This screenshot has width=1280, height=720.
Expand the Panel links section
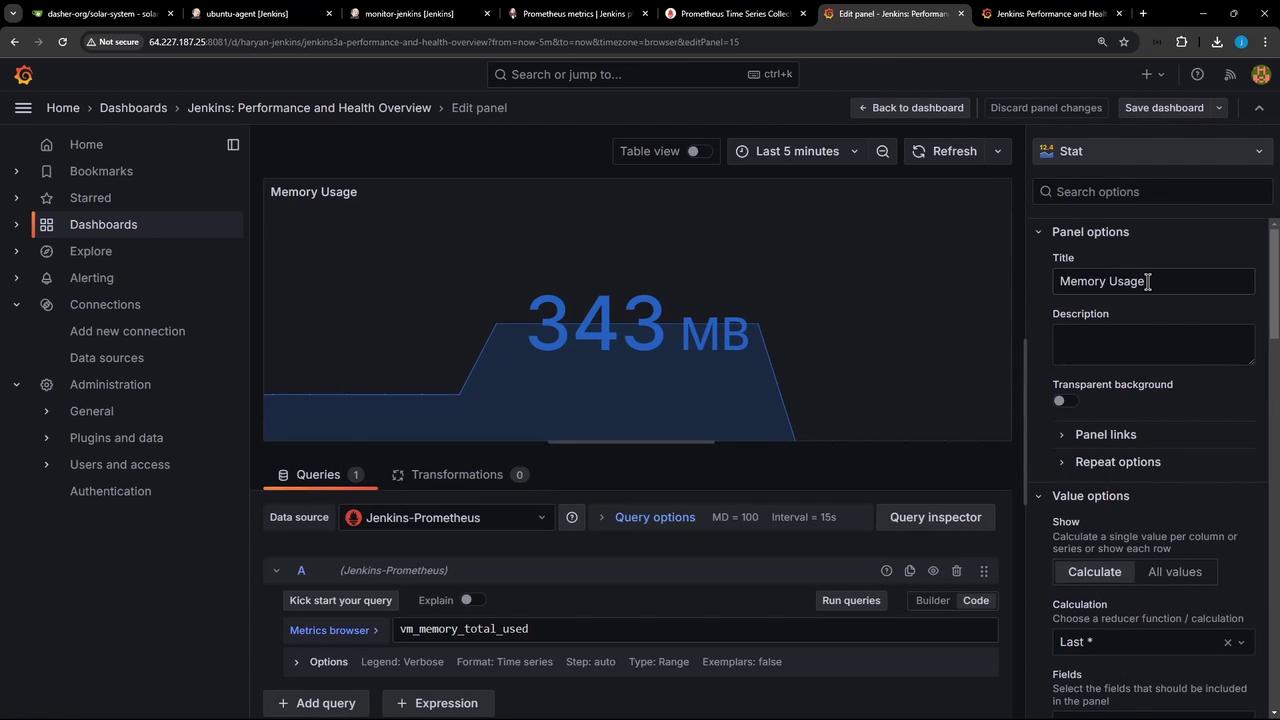click(1105, 435)
